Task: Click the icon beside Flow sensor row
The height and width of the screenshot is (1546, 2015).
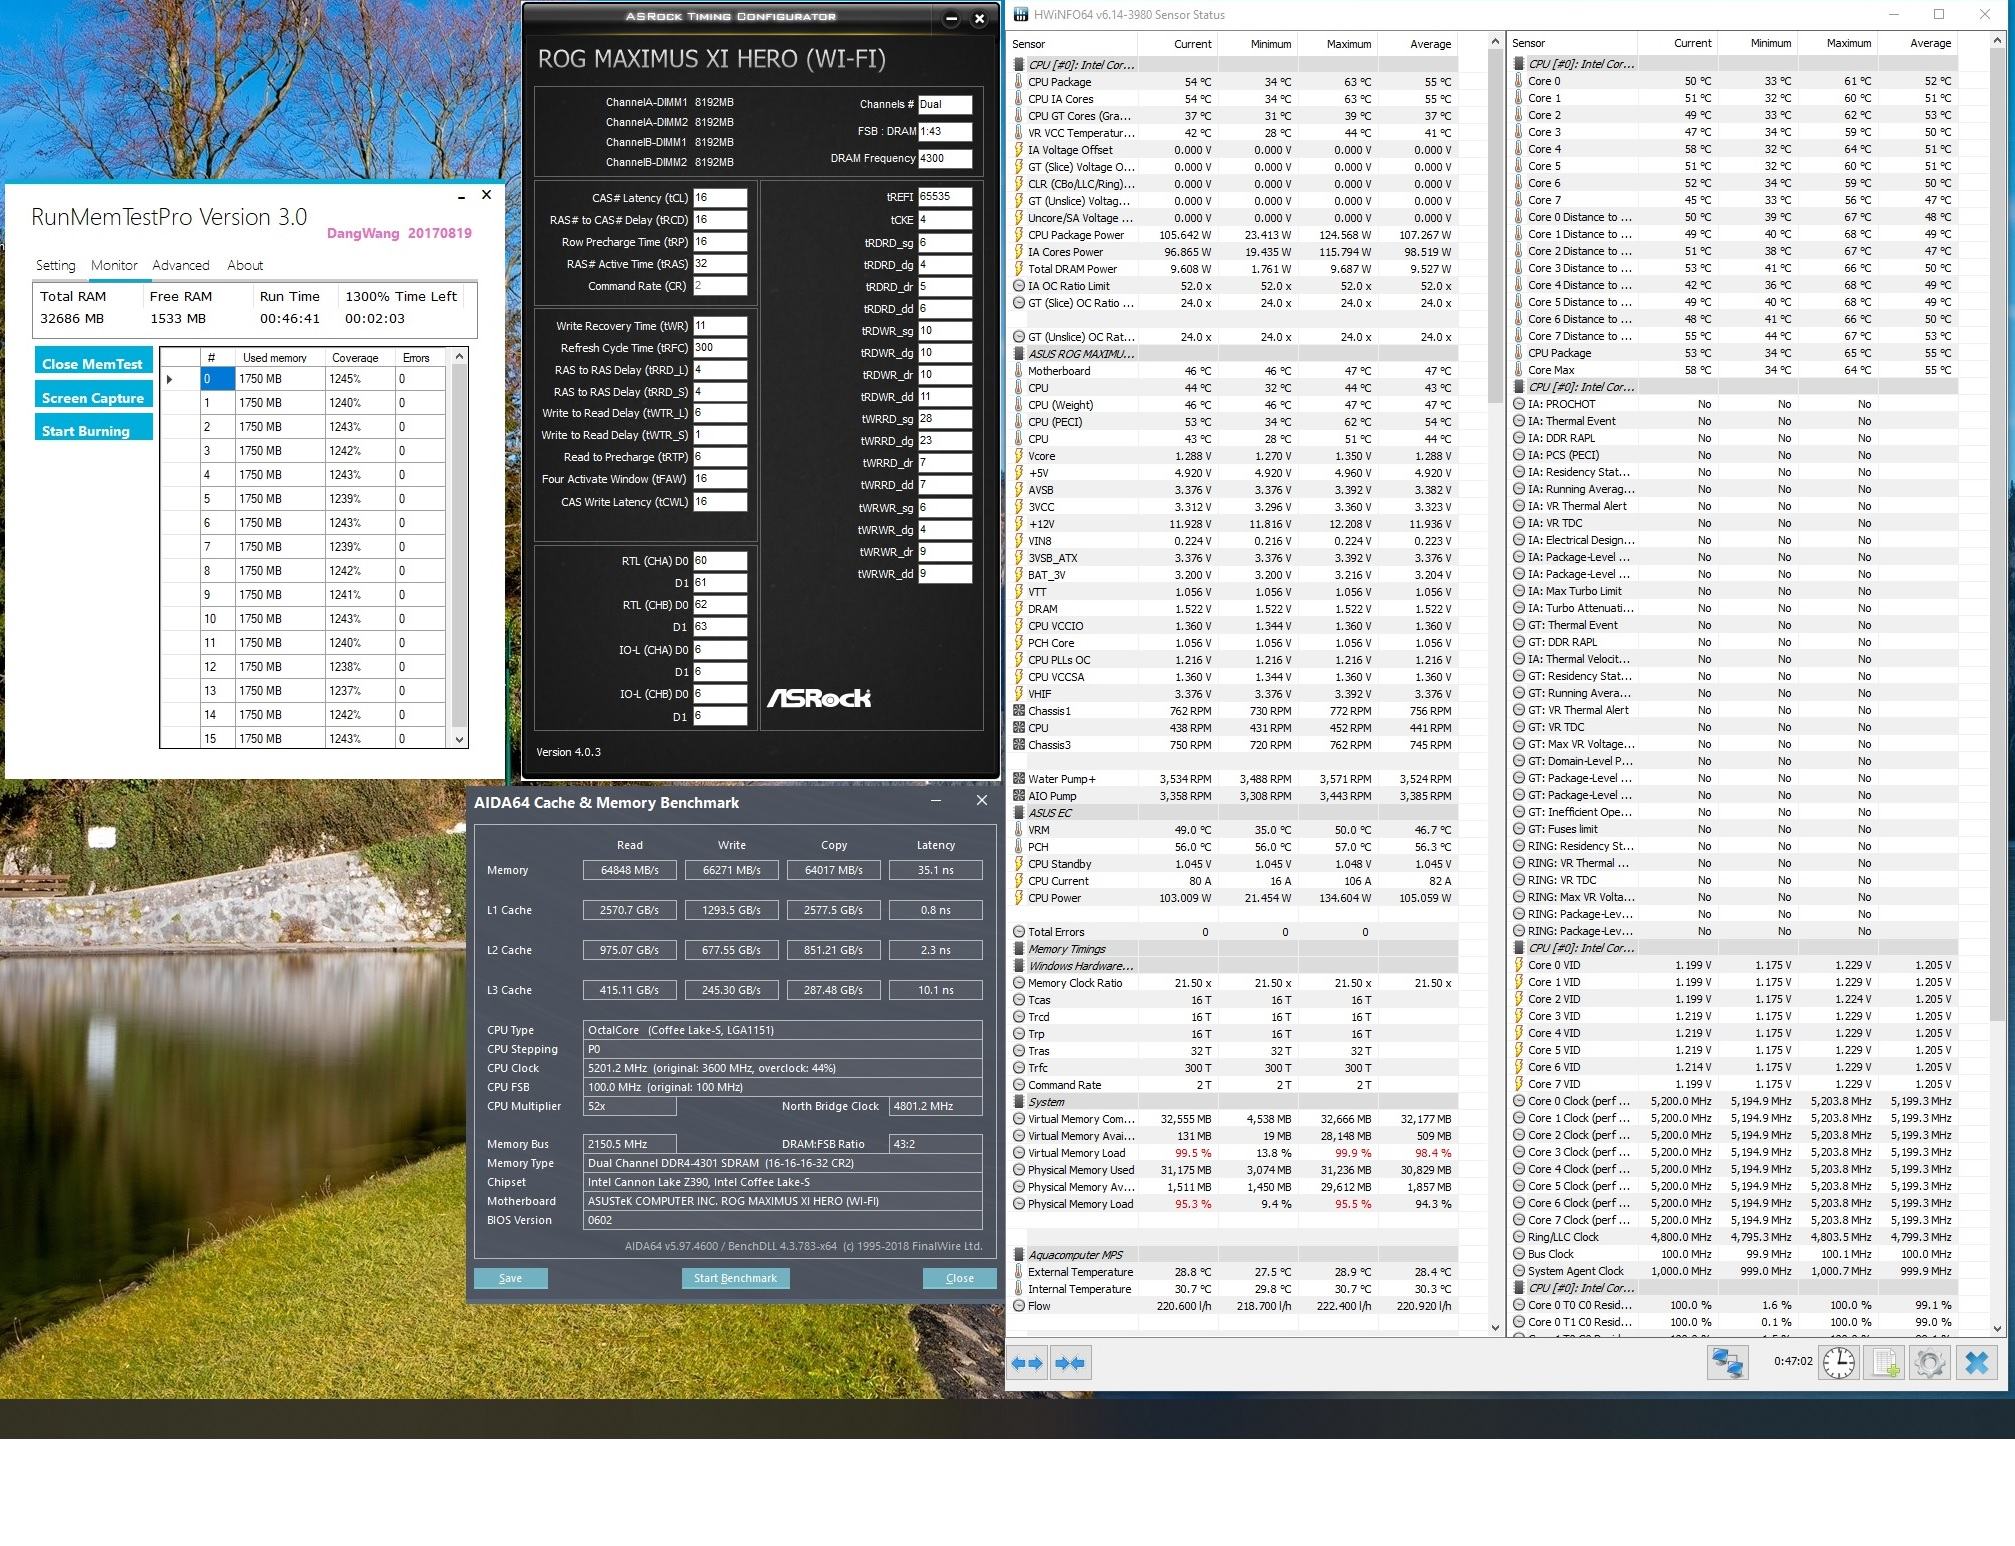Action: click(x=1018, y=1306)
